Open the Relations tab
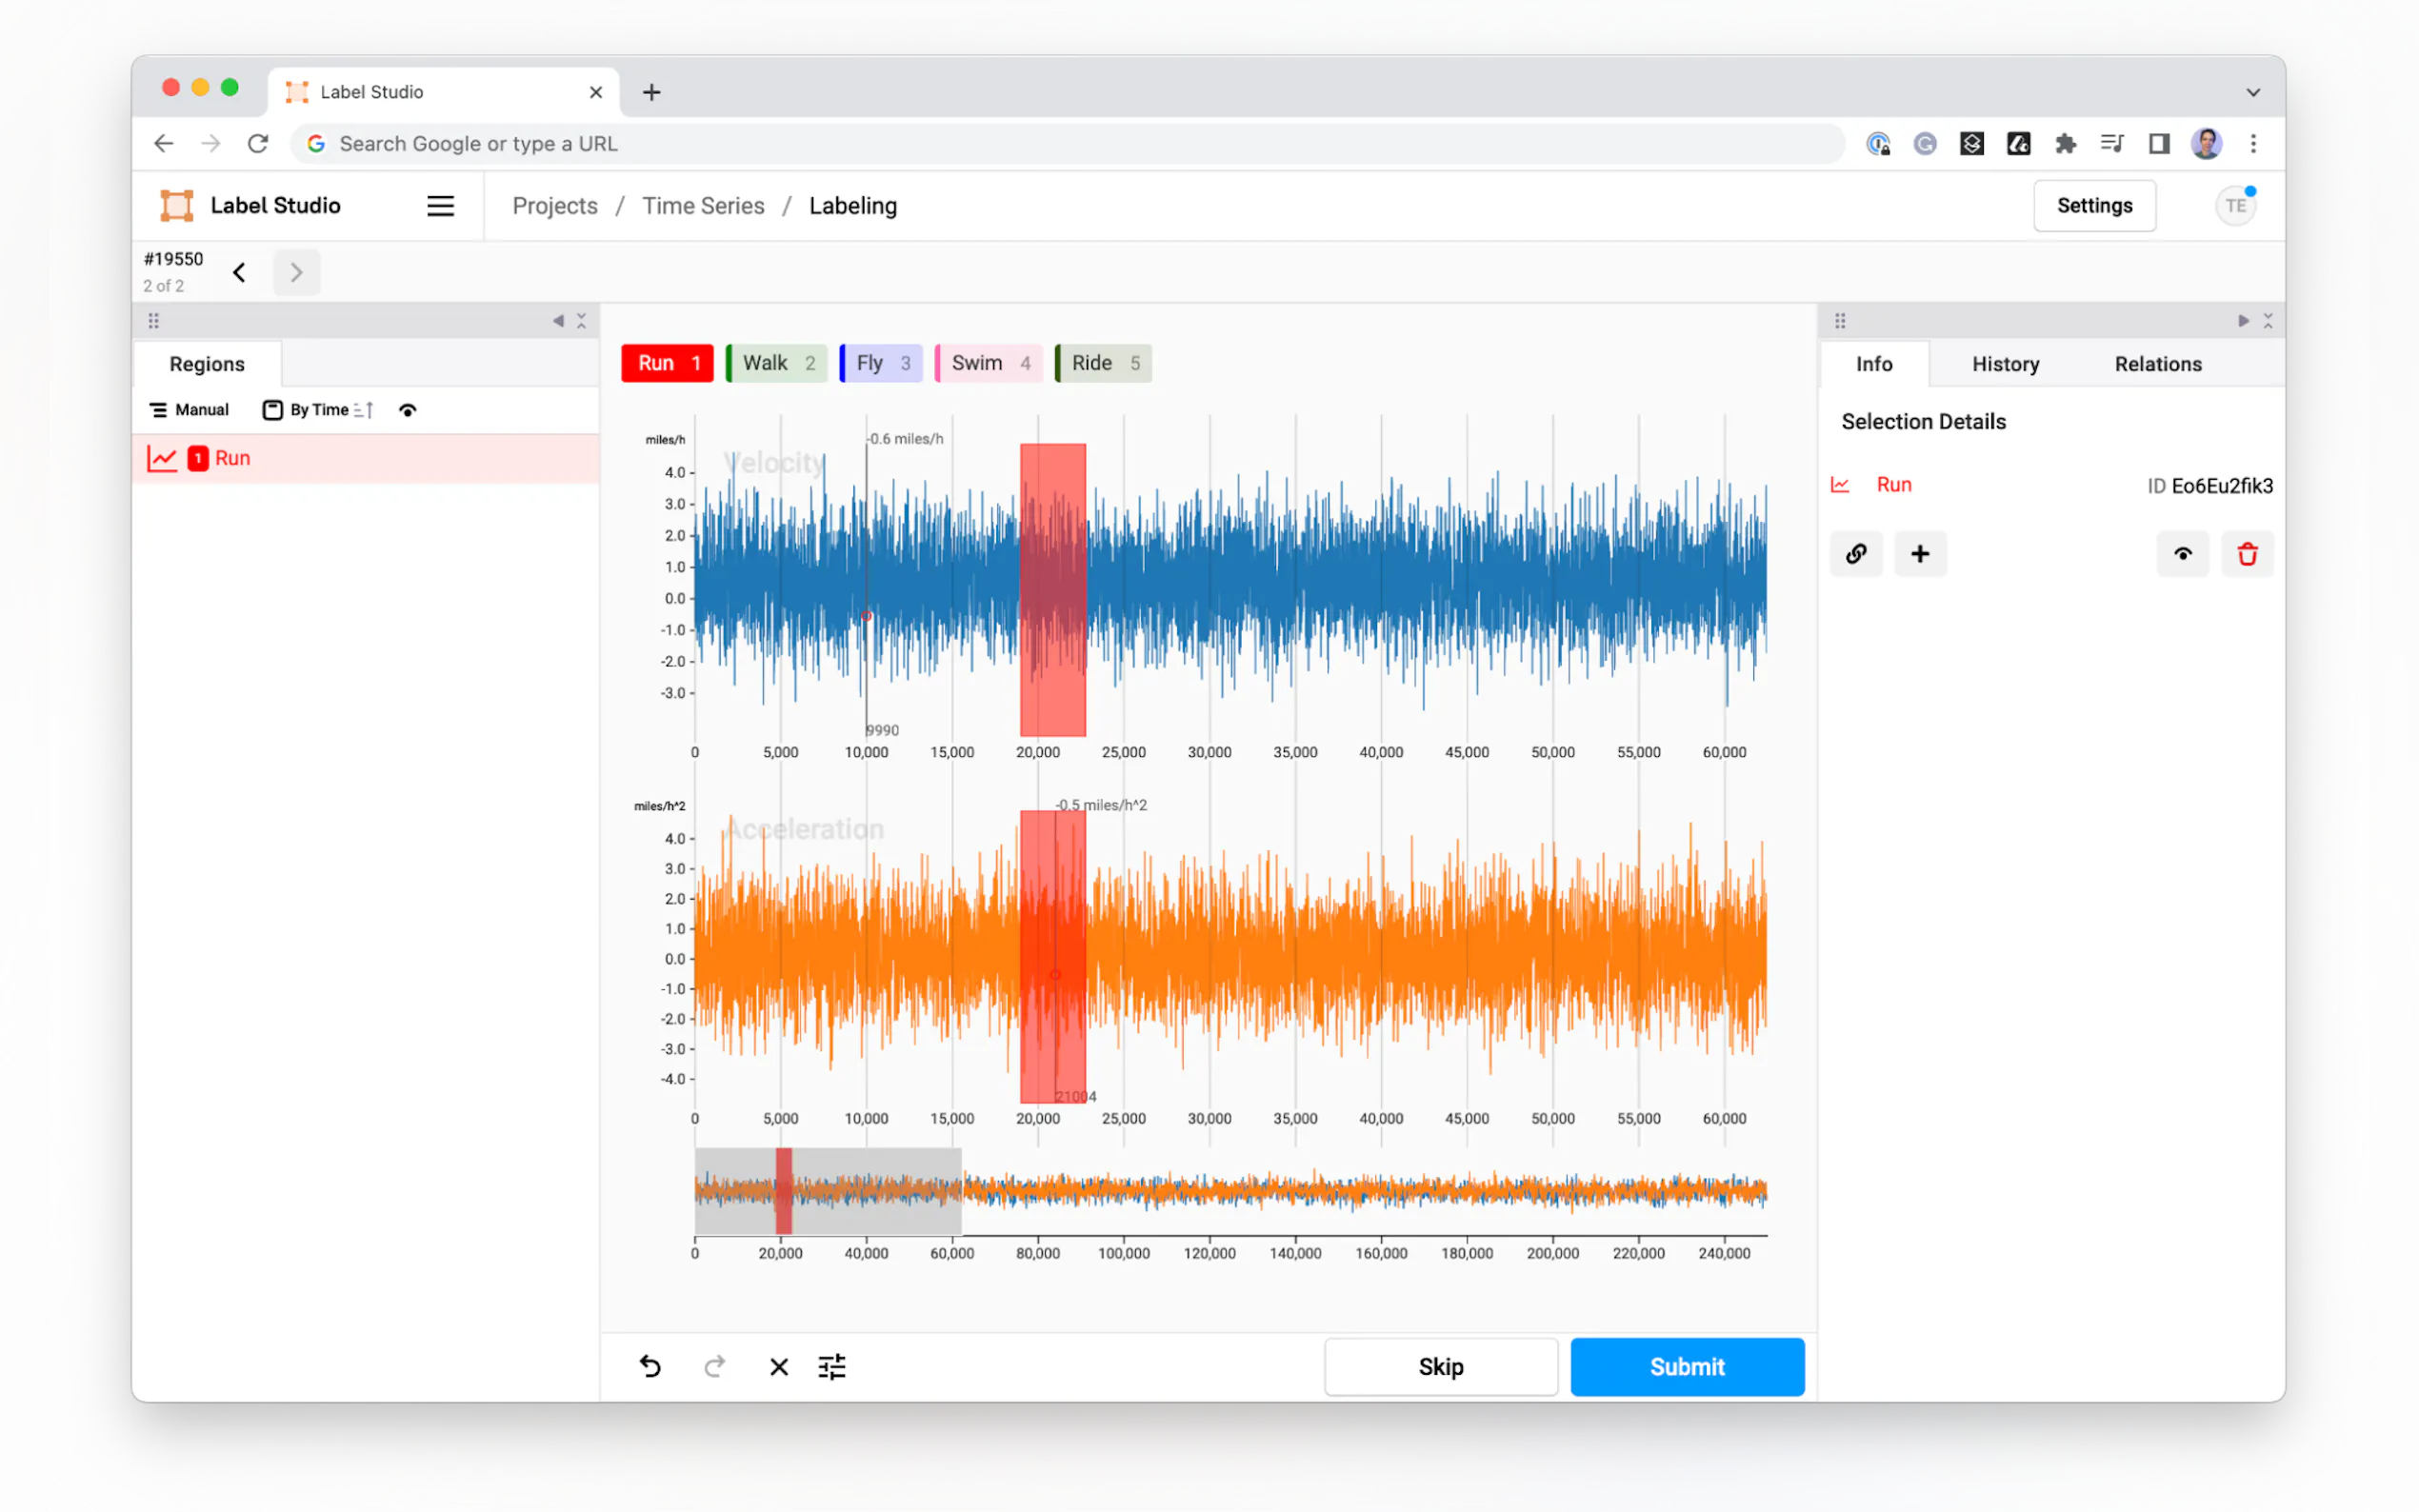 [2157, 364]
